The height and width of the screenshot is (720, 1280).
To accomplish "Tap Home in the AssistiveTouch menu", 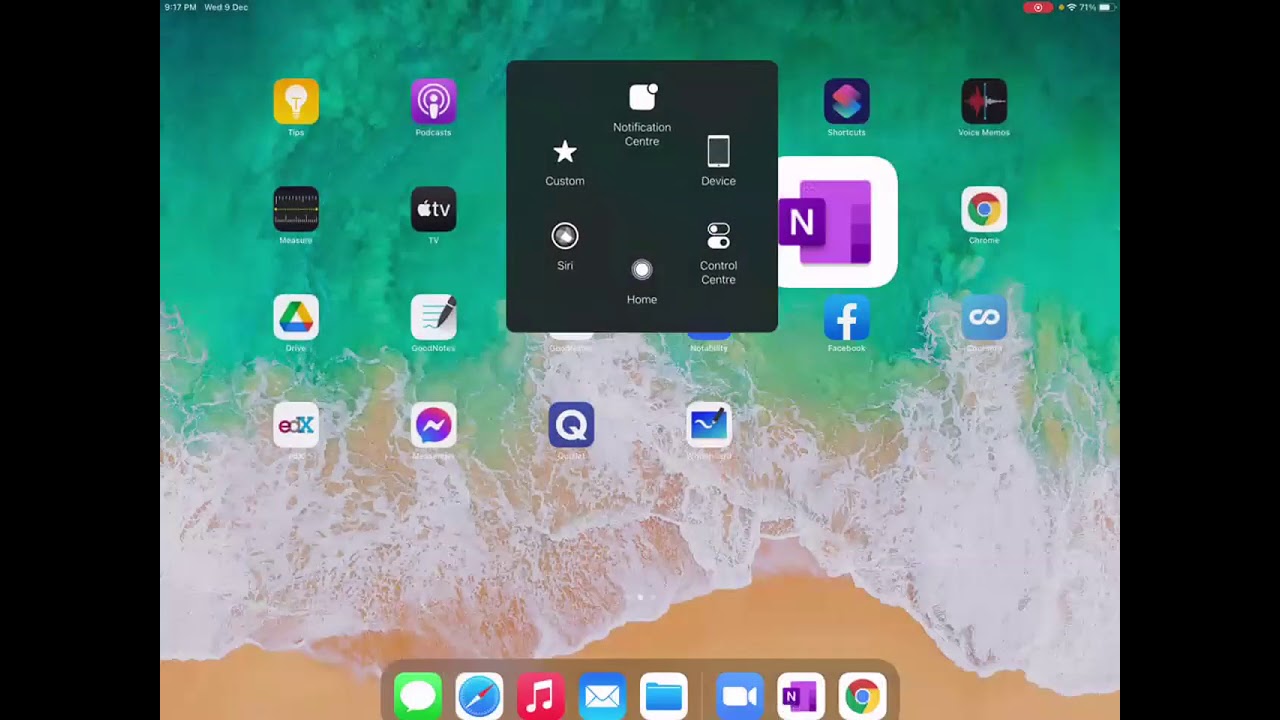I will [x=642, y=282].
